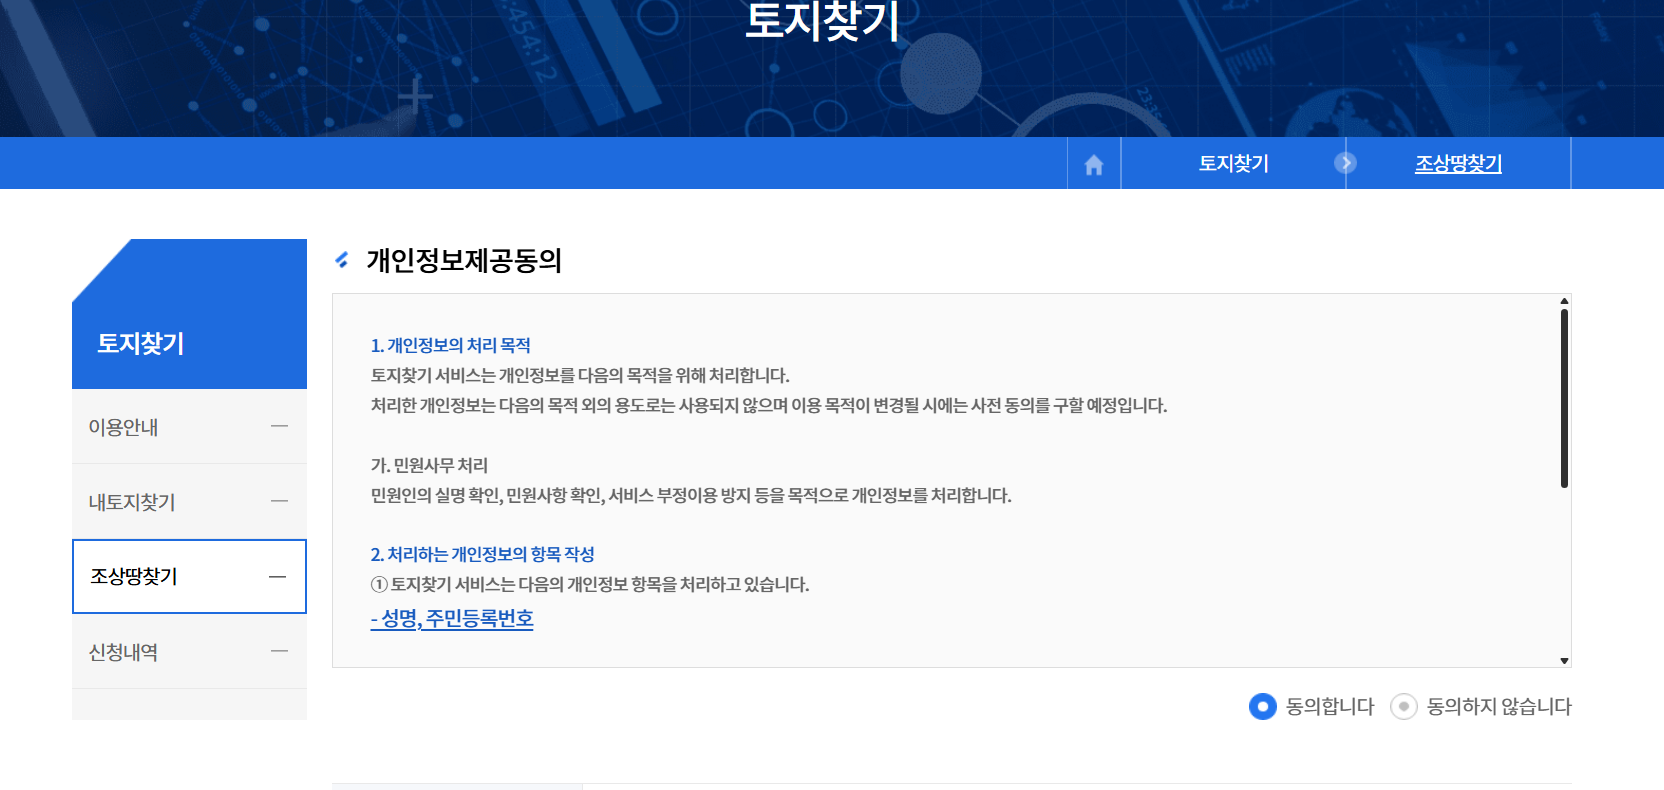
Task: Click the terms box vertical scrollbar thumb
Action: pyautogui.click(x=1564, y=398)
